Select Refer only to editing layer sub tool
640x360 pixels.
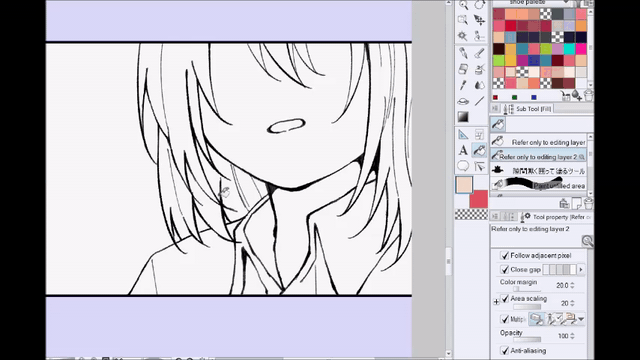point(538,142)
